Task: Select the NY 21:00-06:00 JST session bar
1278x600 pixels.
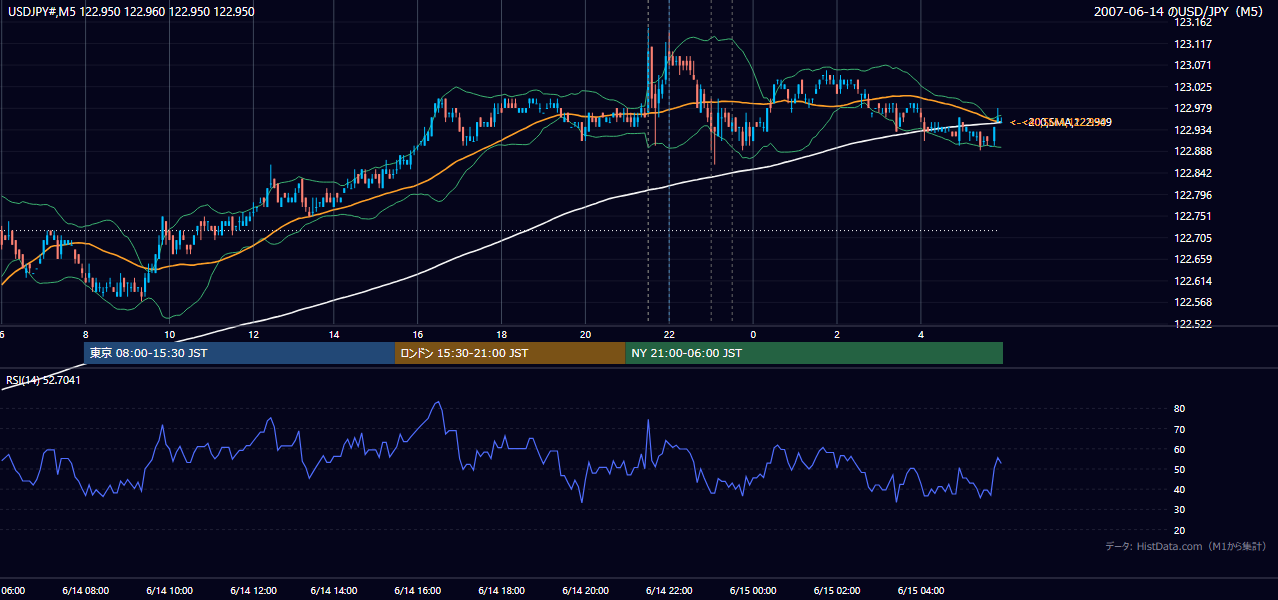Action: 814,353
